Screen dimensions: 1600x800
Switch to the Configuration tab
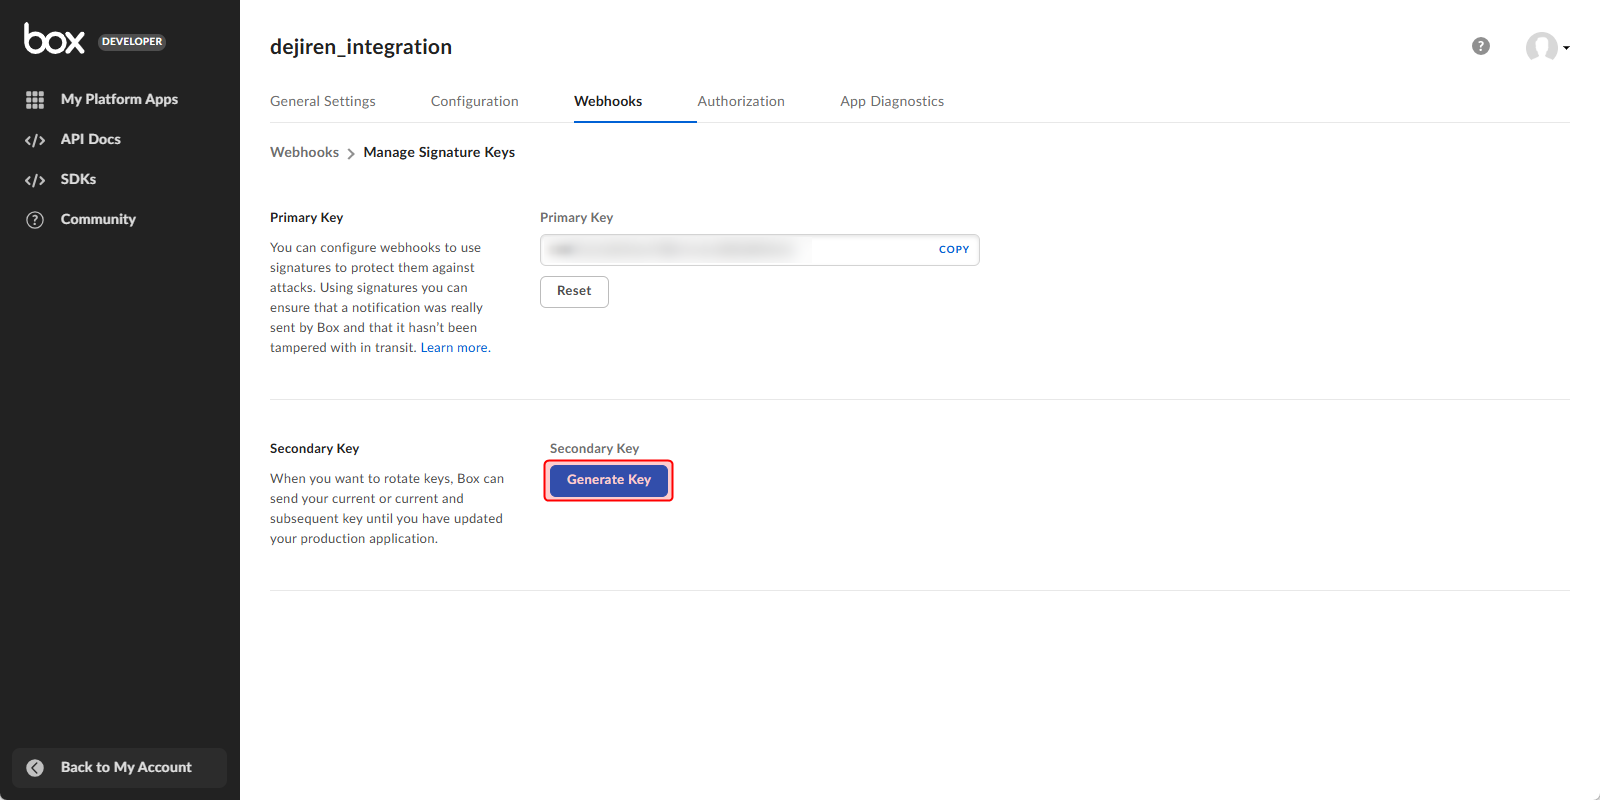(x=474, y=101)
